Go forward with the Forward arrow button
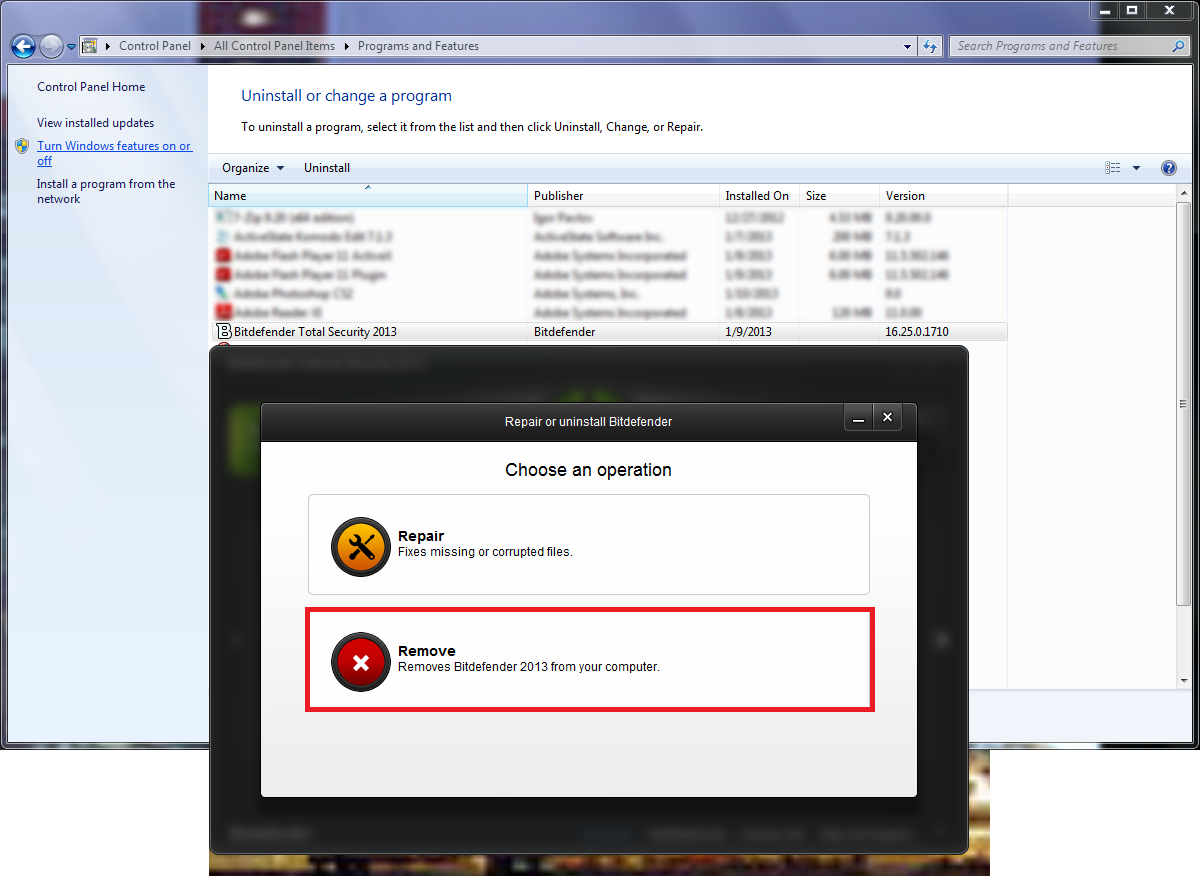The height and width of the screenshot is (876, 1200). point(51,46)
